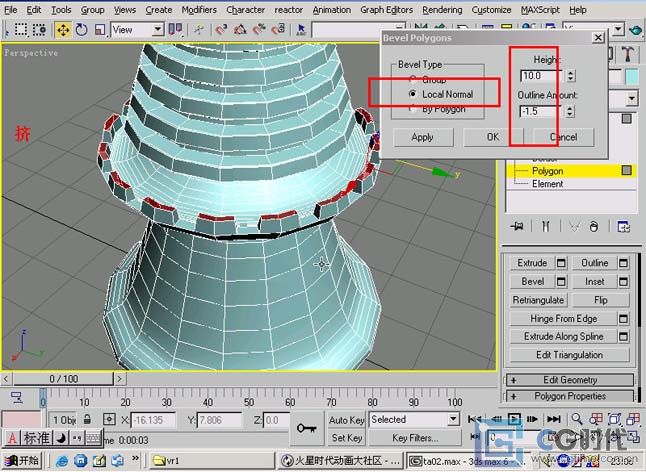This screenshot has height=472, width=646.
Task: Click the Zoom All viewport tool
Action: click(596, 419)
